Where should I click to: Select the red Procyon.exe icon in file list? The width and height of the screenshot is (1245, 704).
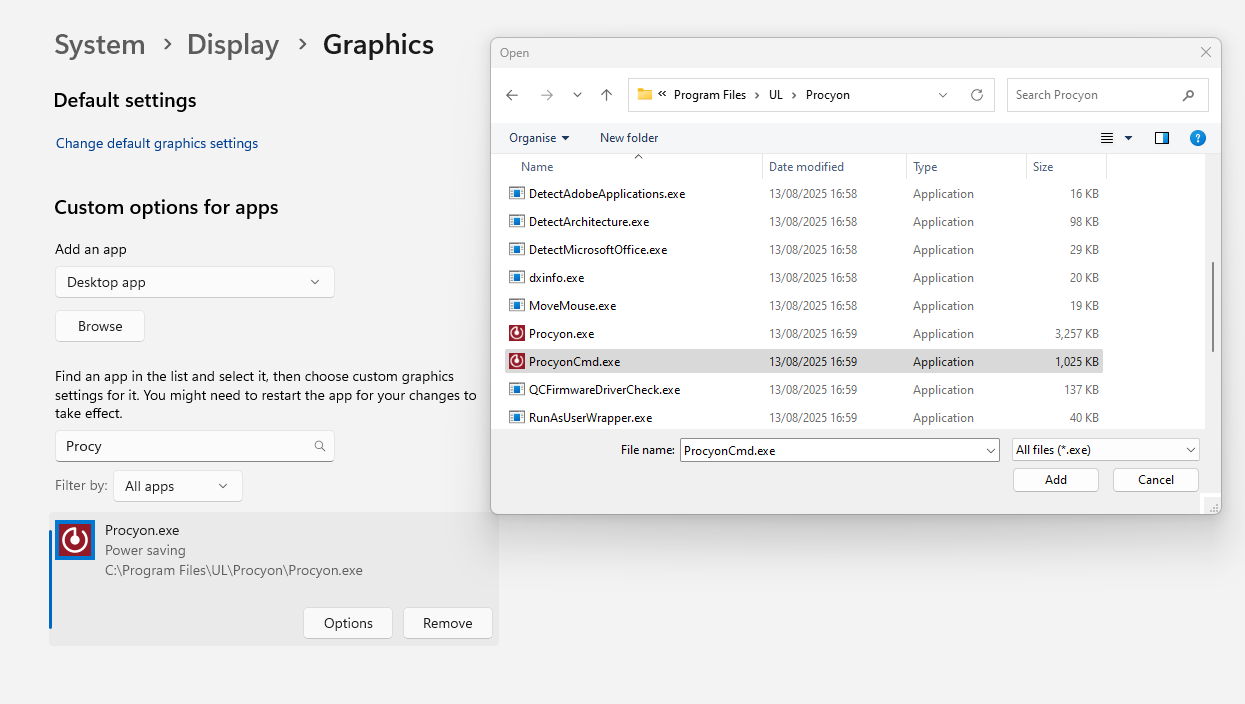coord(517,333)
